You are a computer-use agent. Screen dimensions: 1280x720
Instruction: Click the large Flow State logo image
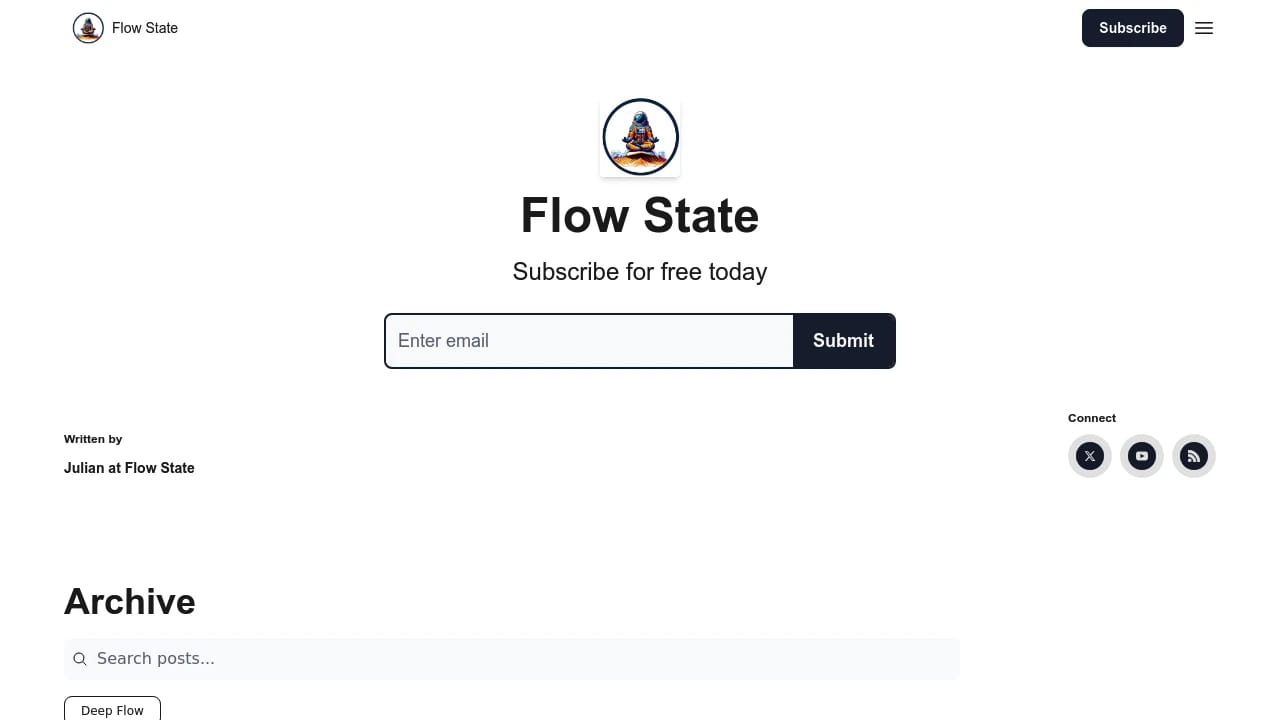point(640,136)
